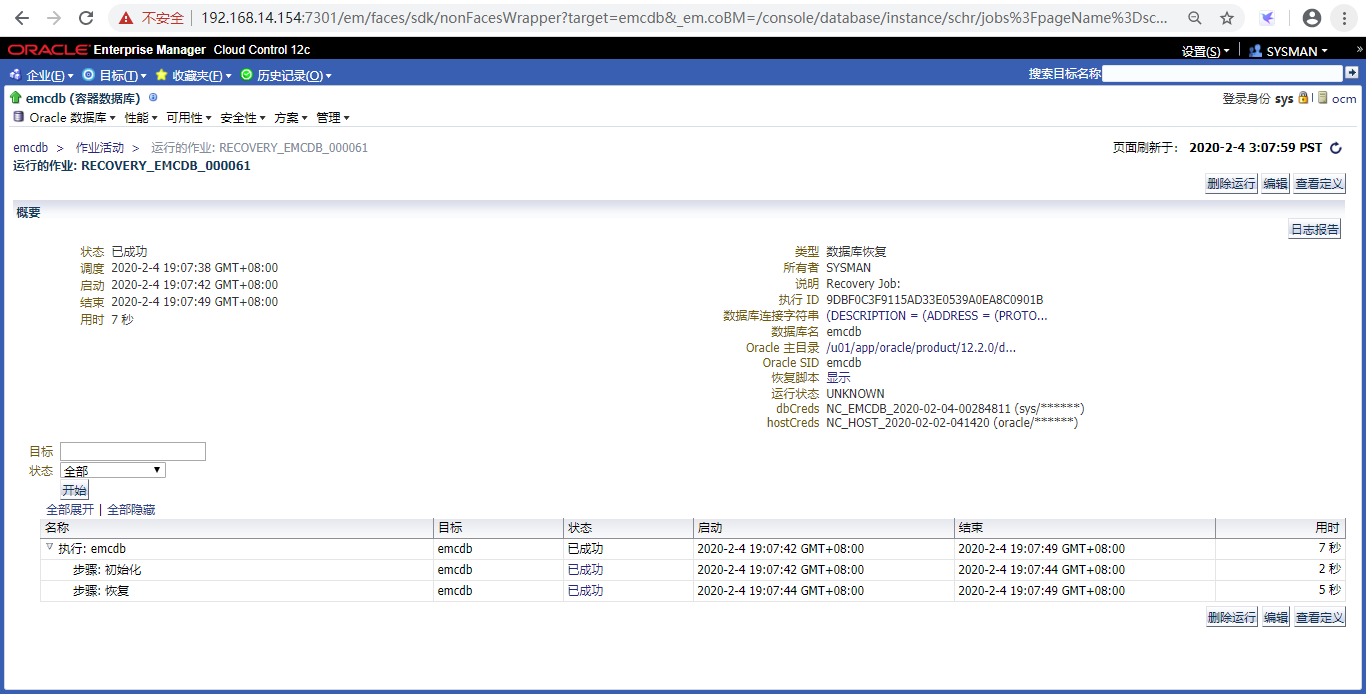Click the info icon beside emcdb title
The width and height of the screenshot is (1366, 694).
pyautogui.click(x=153, y=98)
